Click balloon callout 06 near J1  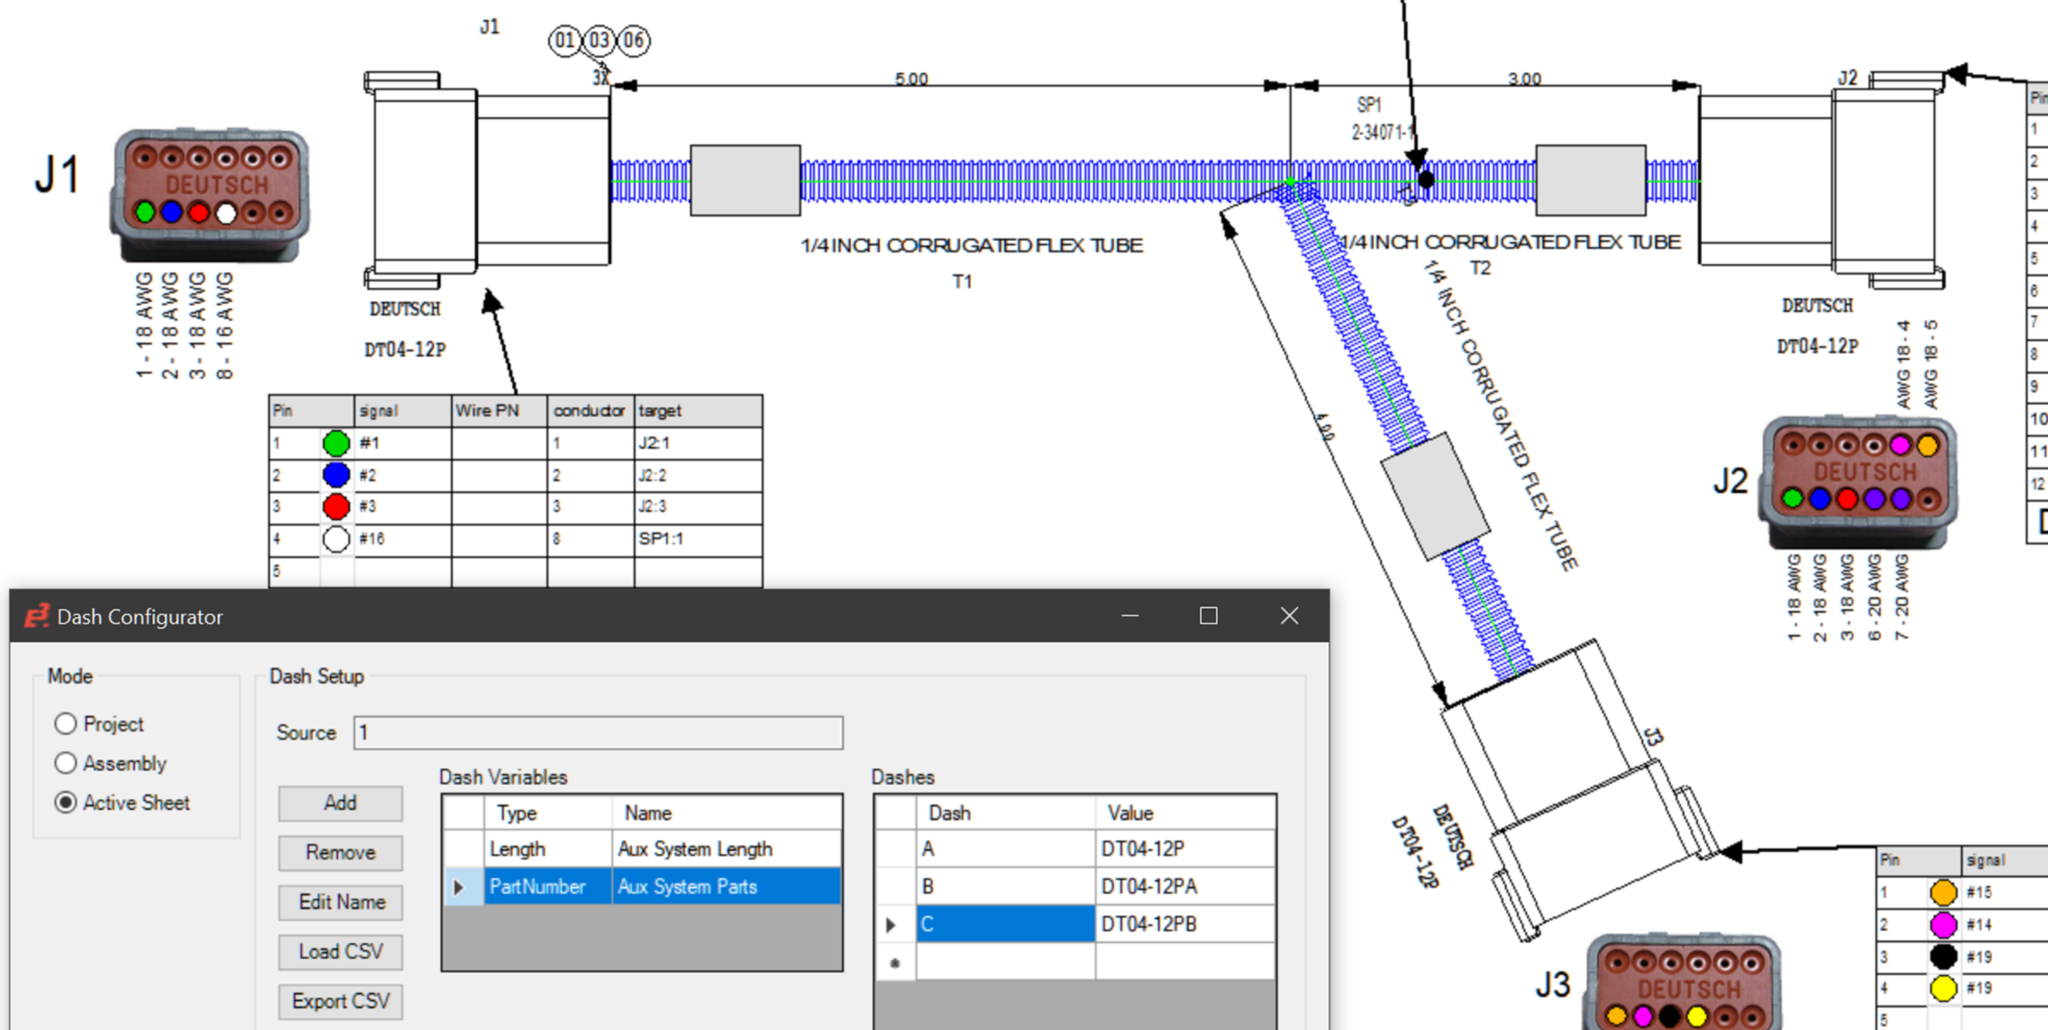pos(633,42)
